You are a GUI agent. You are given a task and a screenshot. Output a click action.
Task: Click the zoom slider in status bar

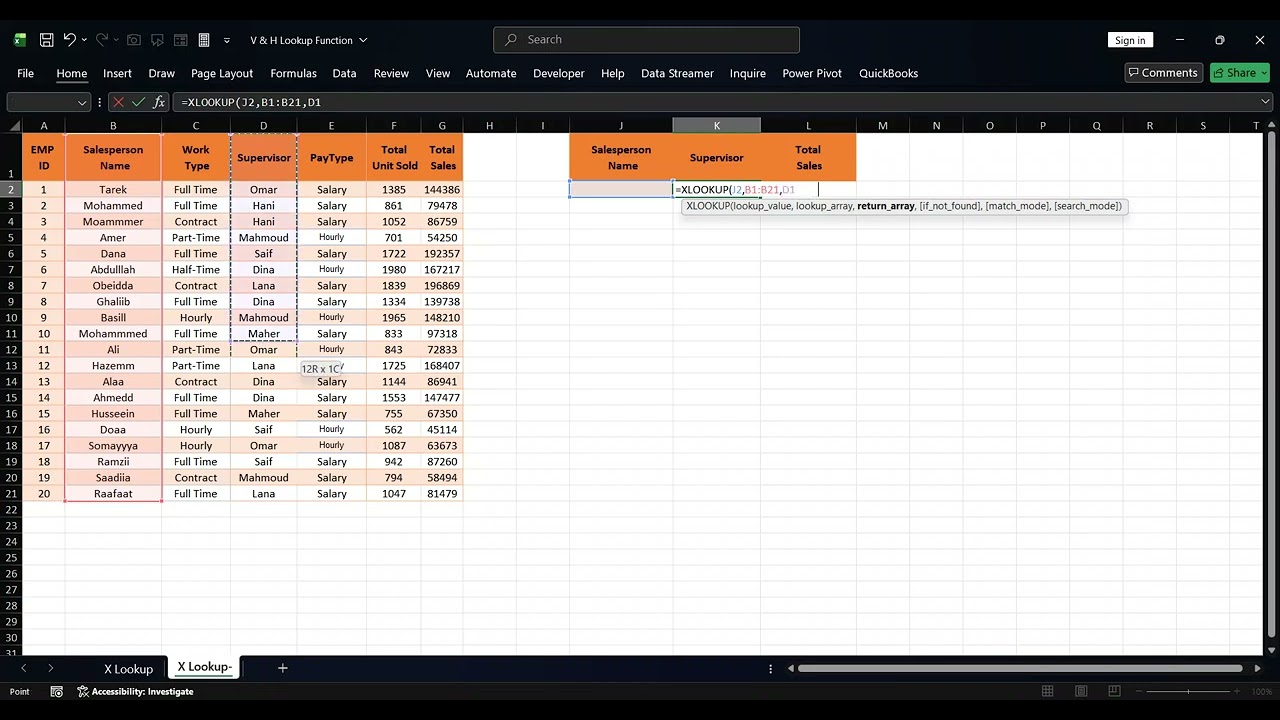tap(1188, 692)
